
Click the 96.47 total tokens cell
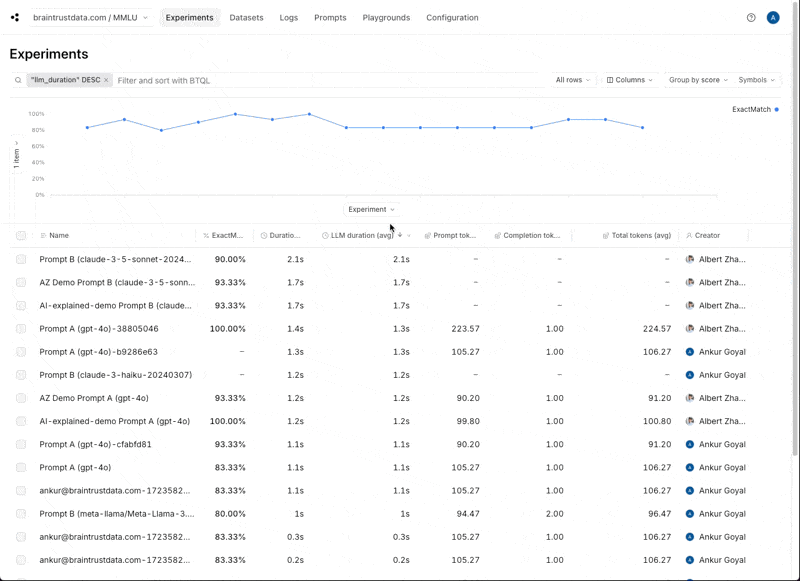(660, 514)
